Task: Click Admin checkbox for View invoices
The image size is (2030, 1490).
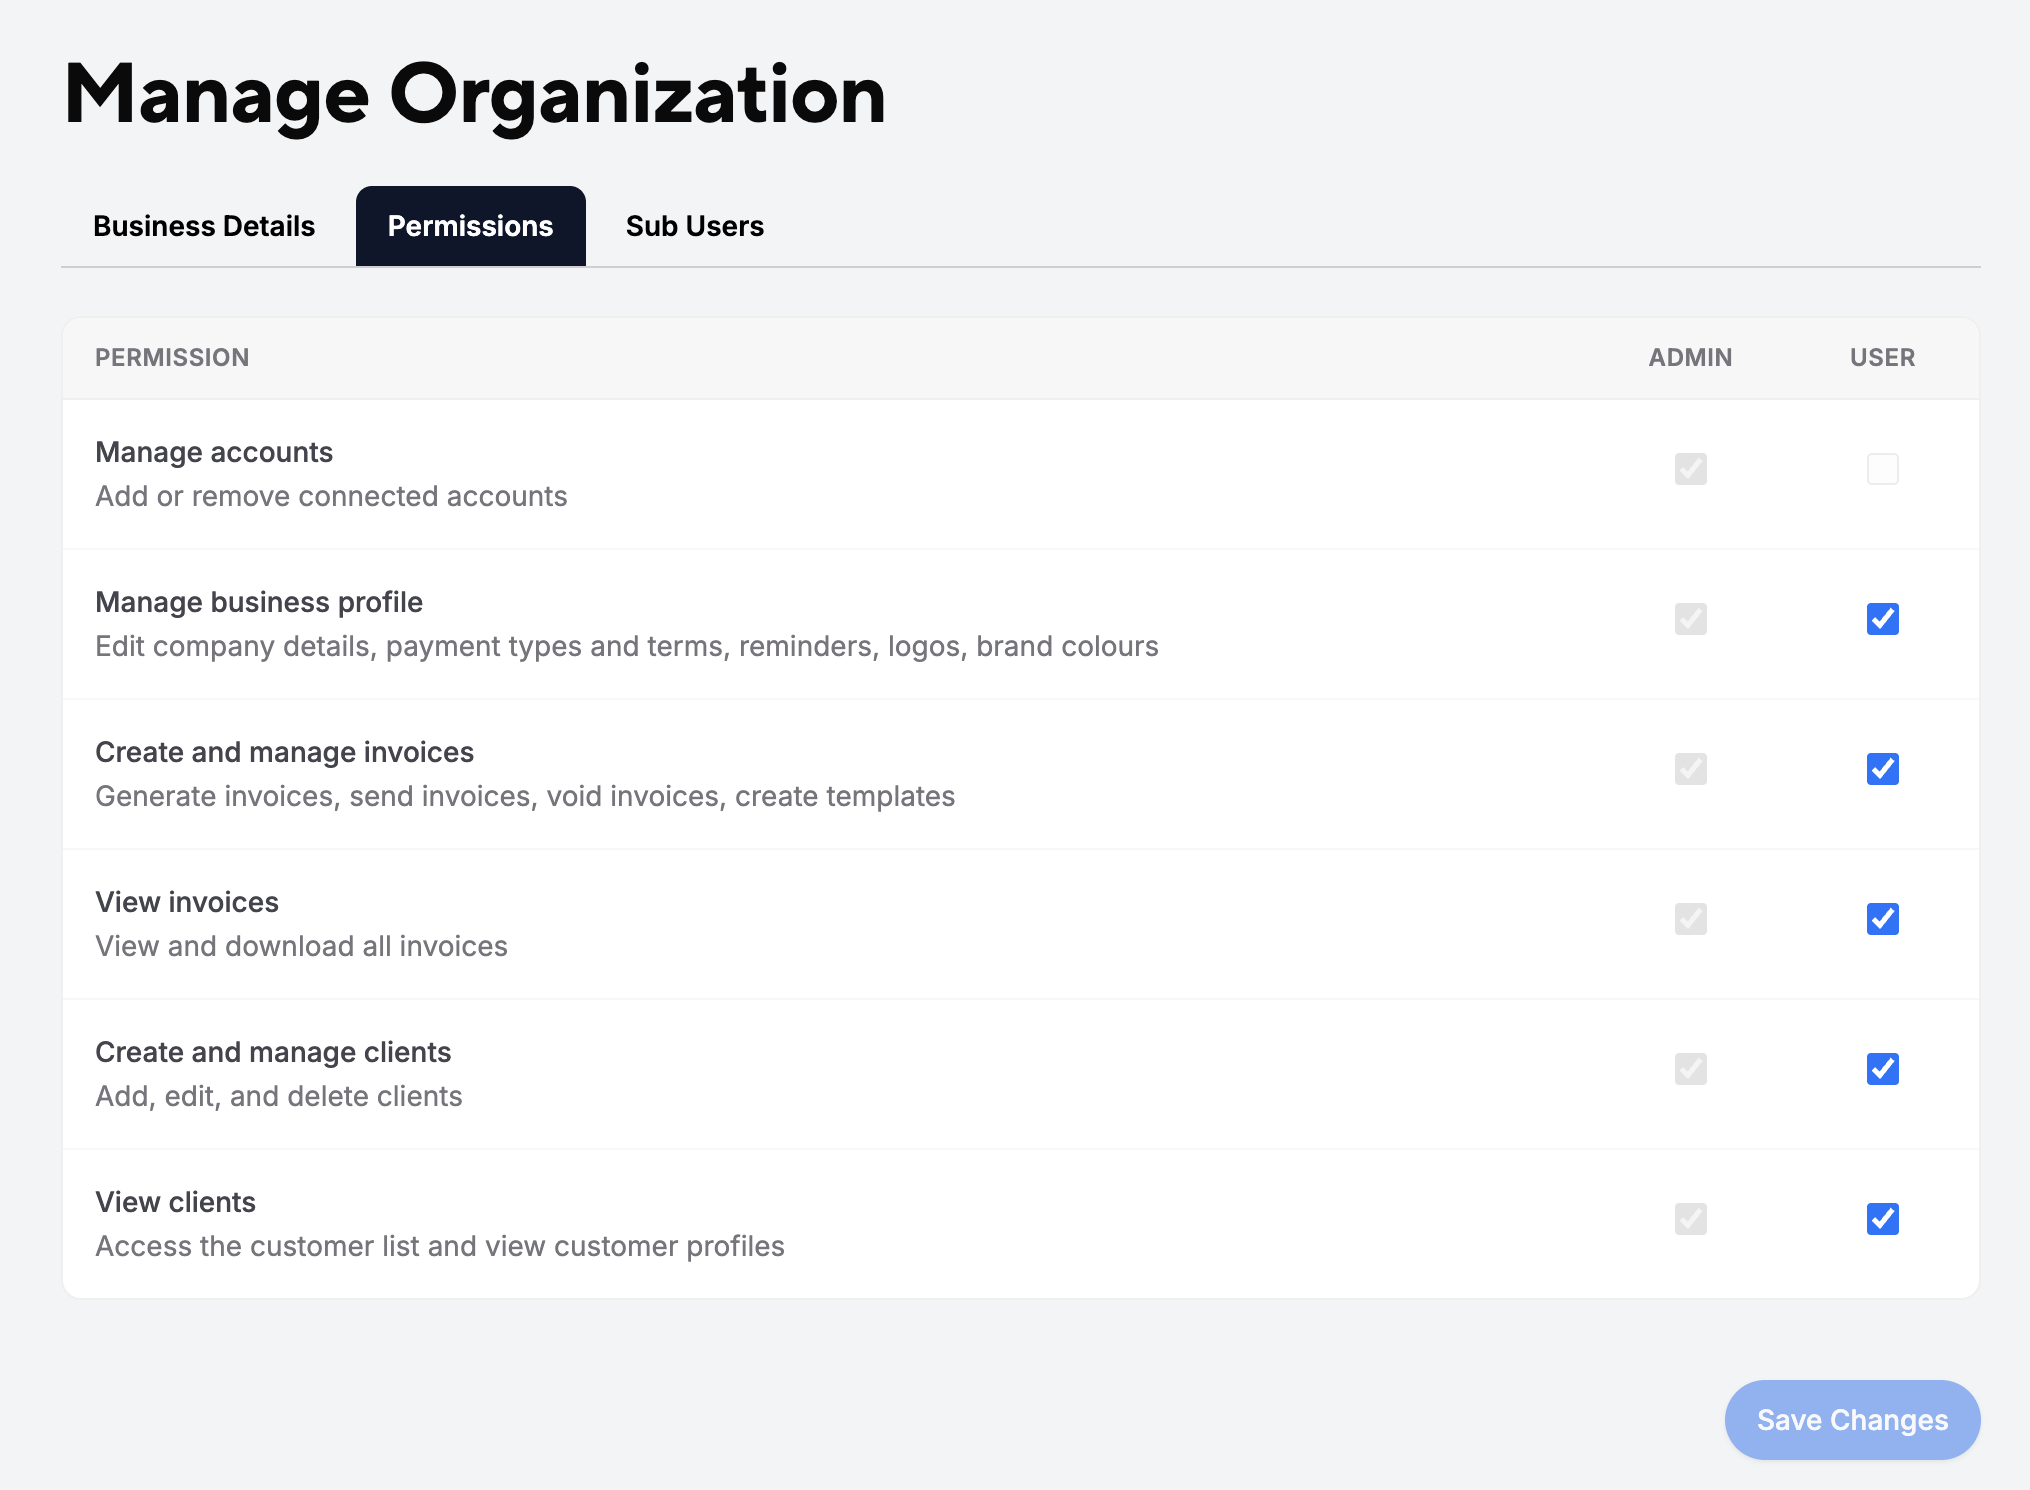Action: 1690,919
